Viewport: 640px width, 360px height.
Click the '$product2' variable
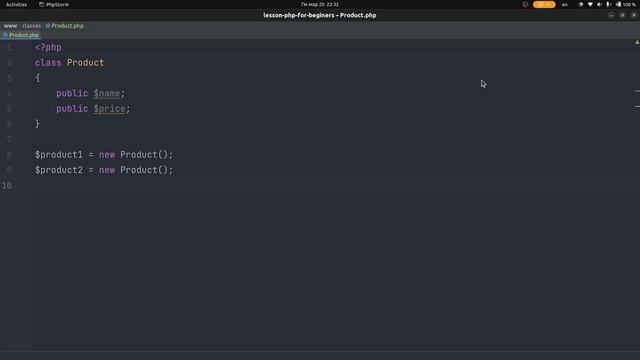click(x=59, y=170)
